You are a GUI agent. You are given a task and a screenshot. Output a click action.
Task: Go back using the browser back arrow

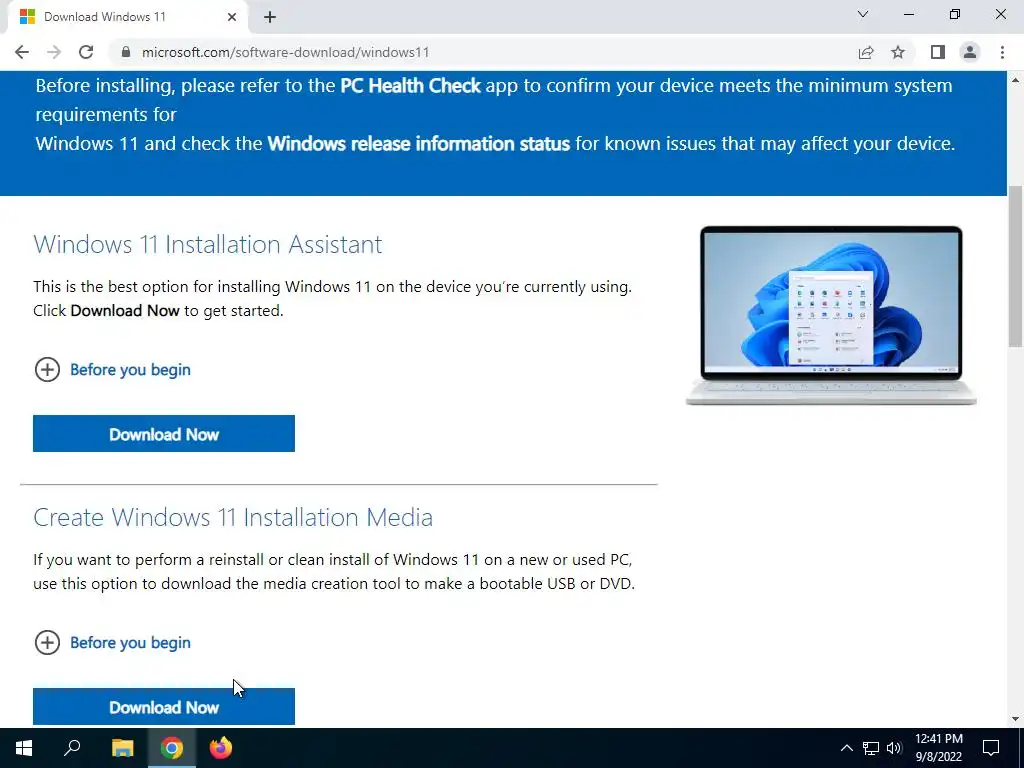click(22, 52)
